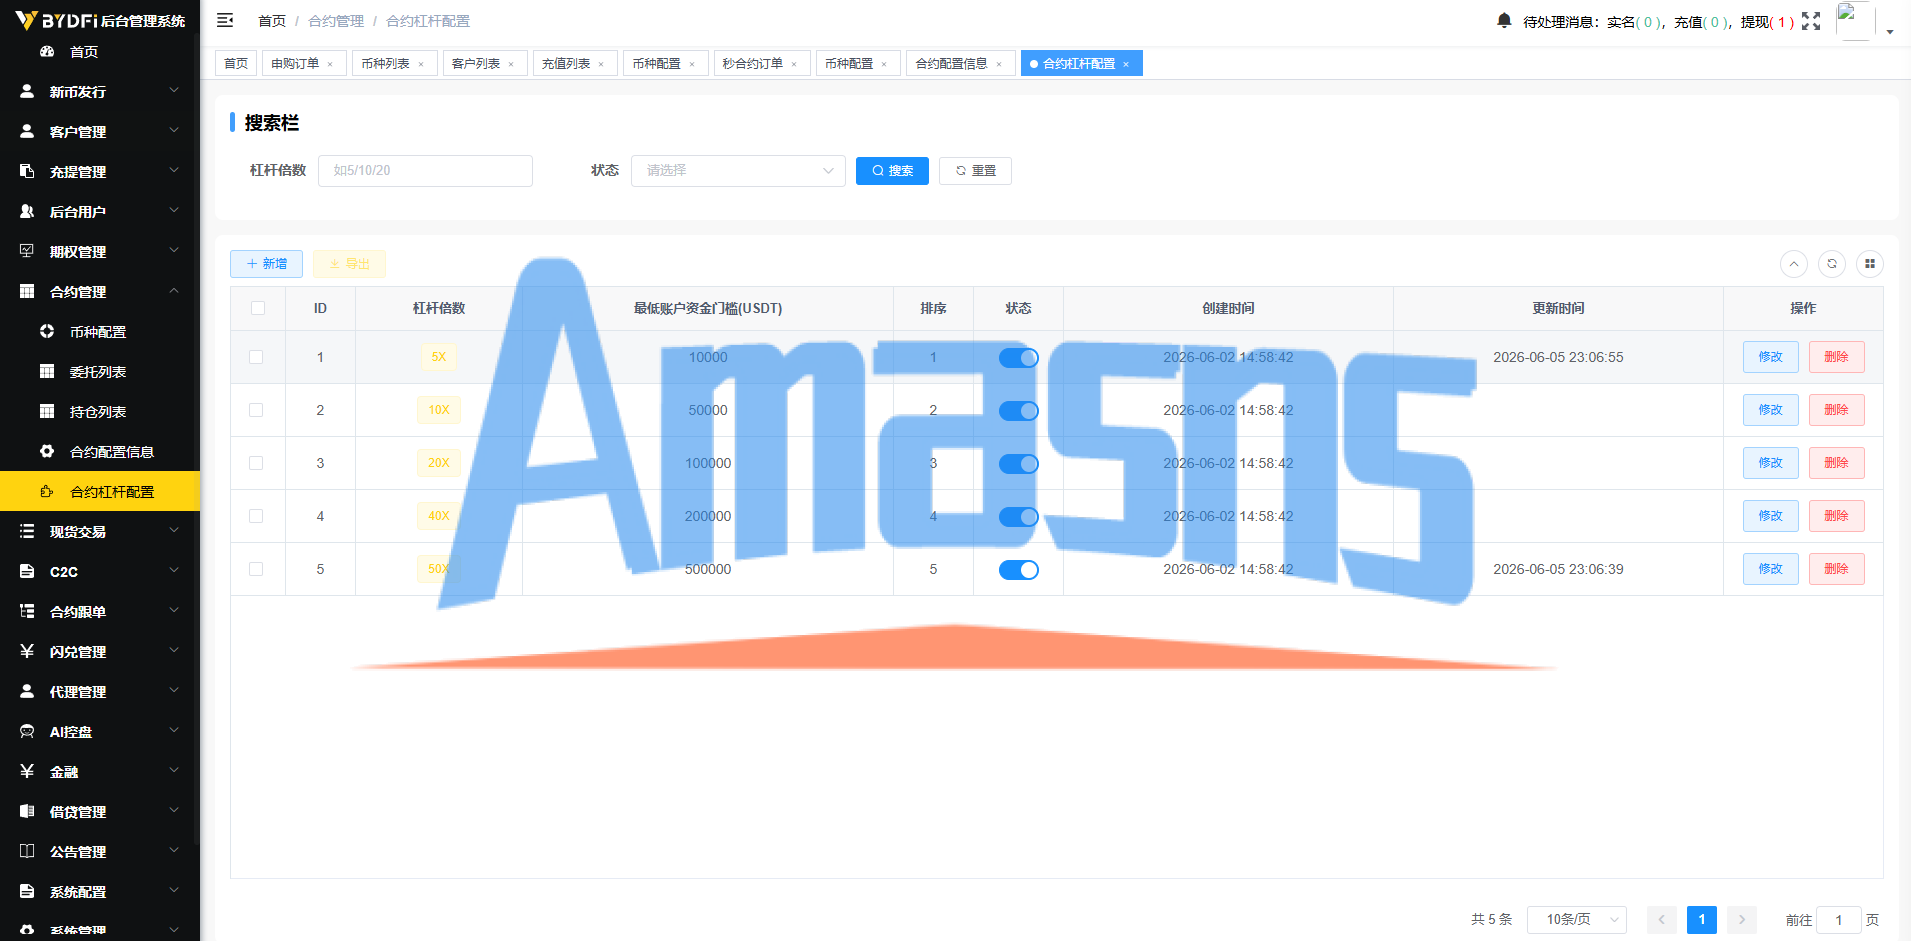Close the 申购订单 tab
This screenshot has height=941, width=1911.
point(330,64)
